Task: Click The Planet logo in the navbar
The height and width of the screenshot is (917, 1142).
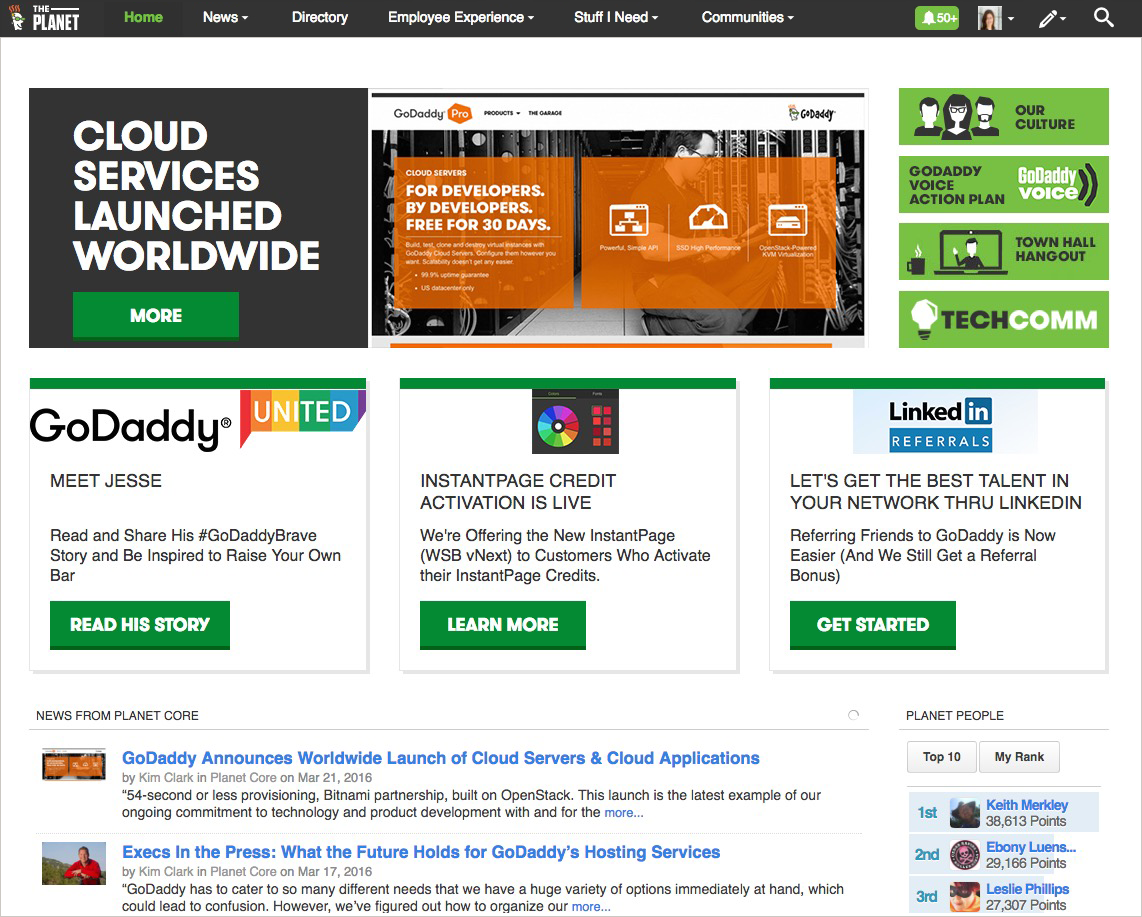Action: pos(44,17)
